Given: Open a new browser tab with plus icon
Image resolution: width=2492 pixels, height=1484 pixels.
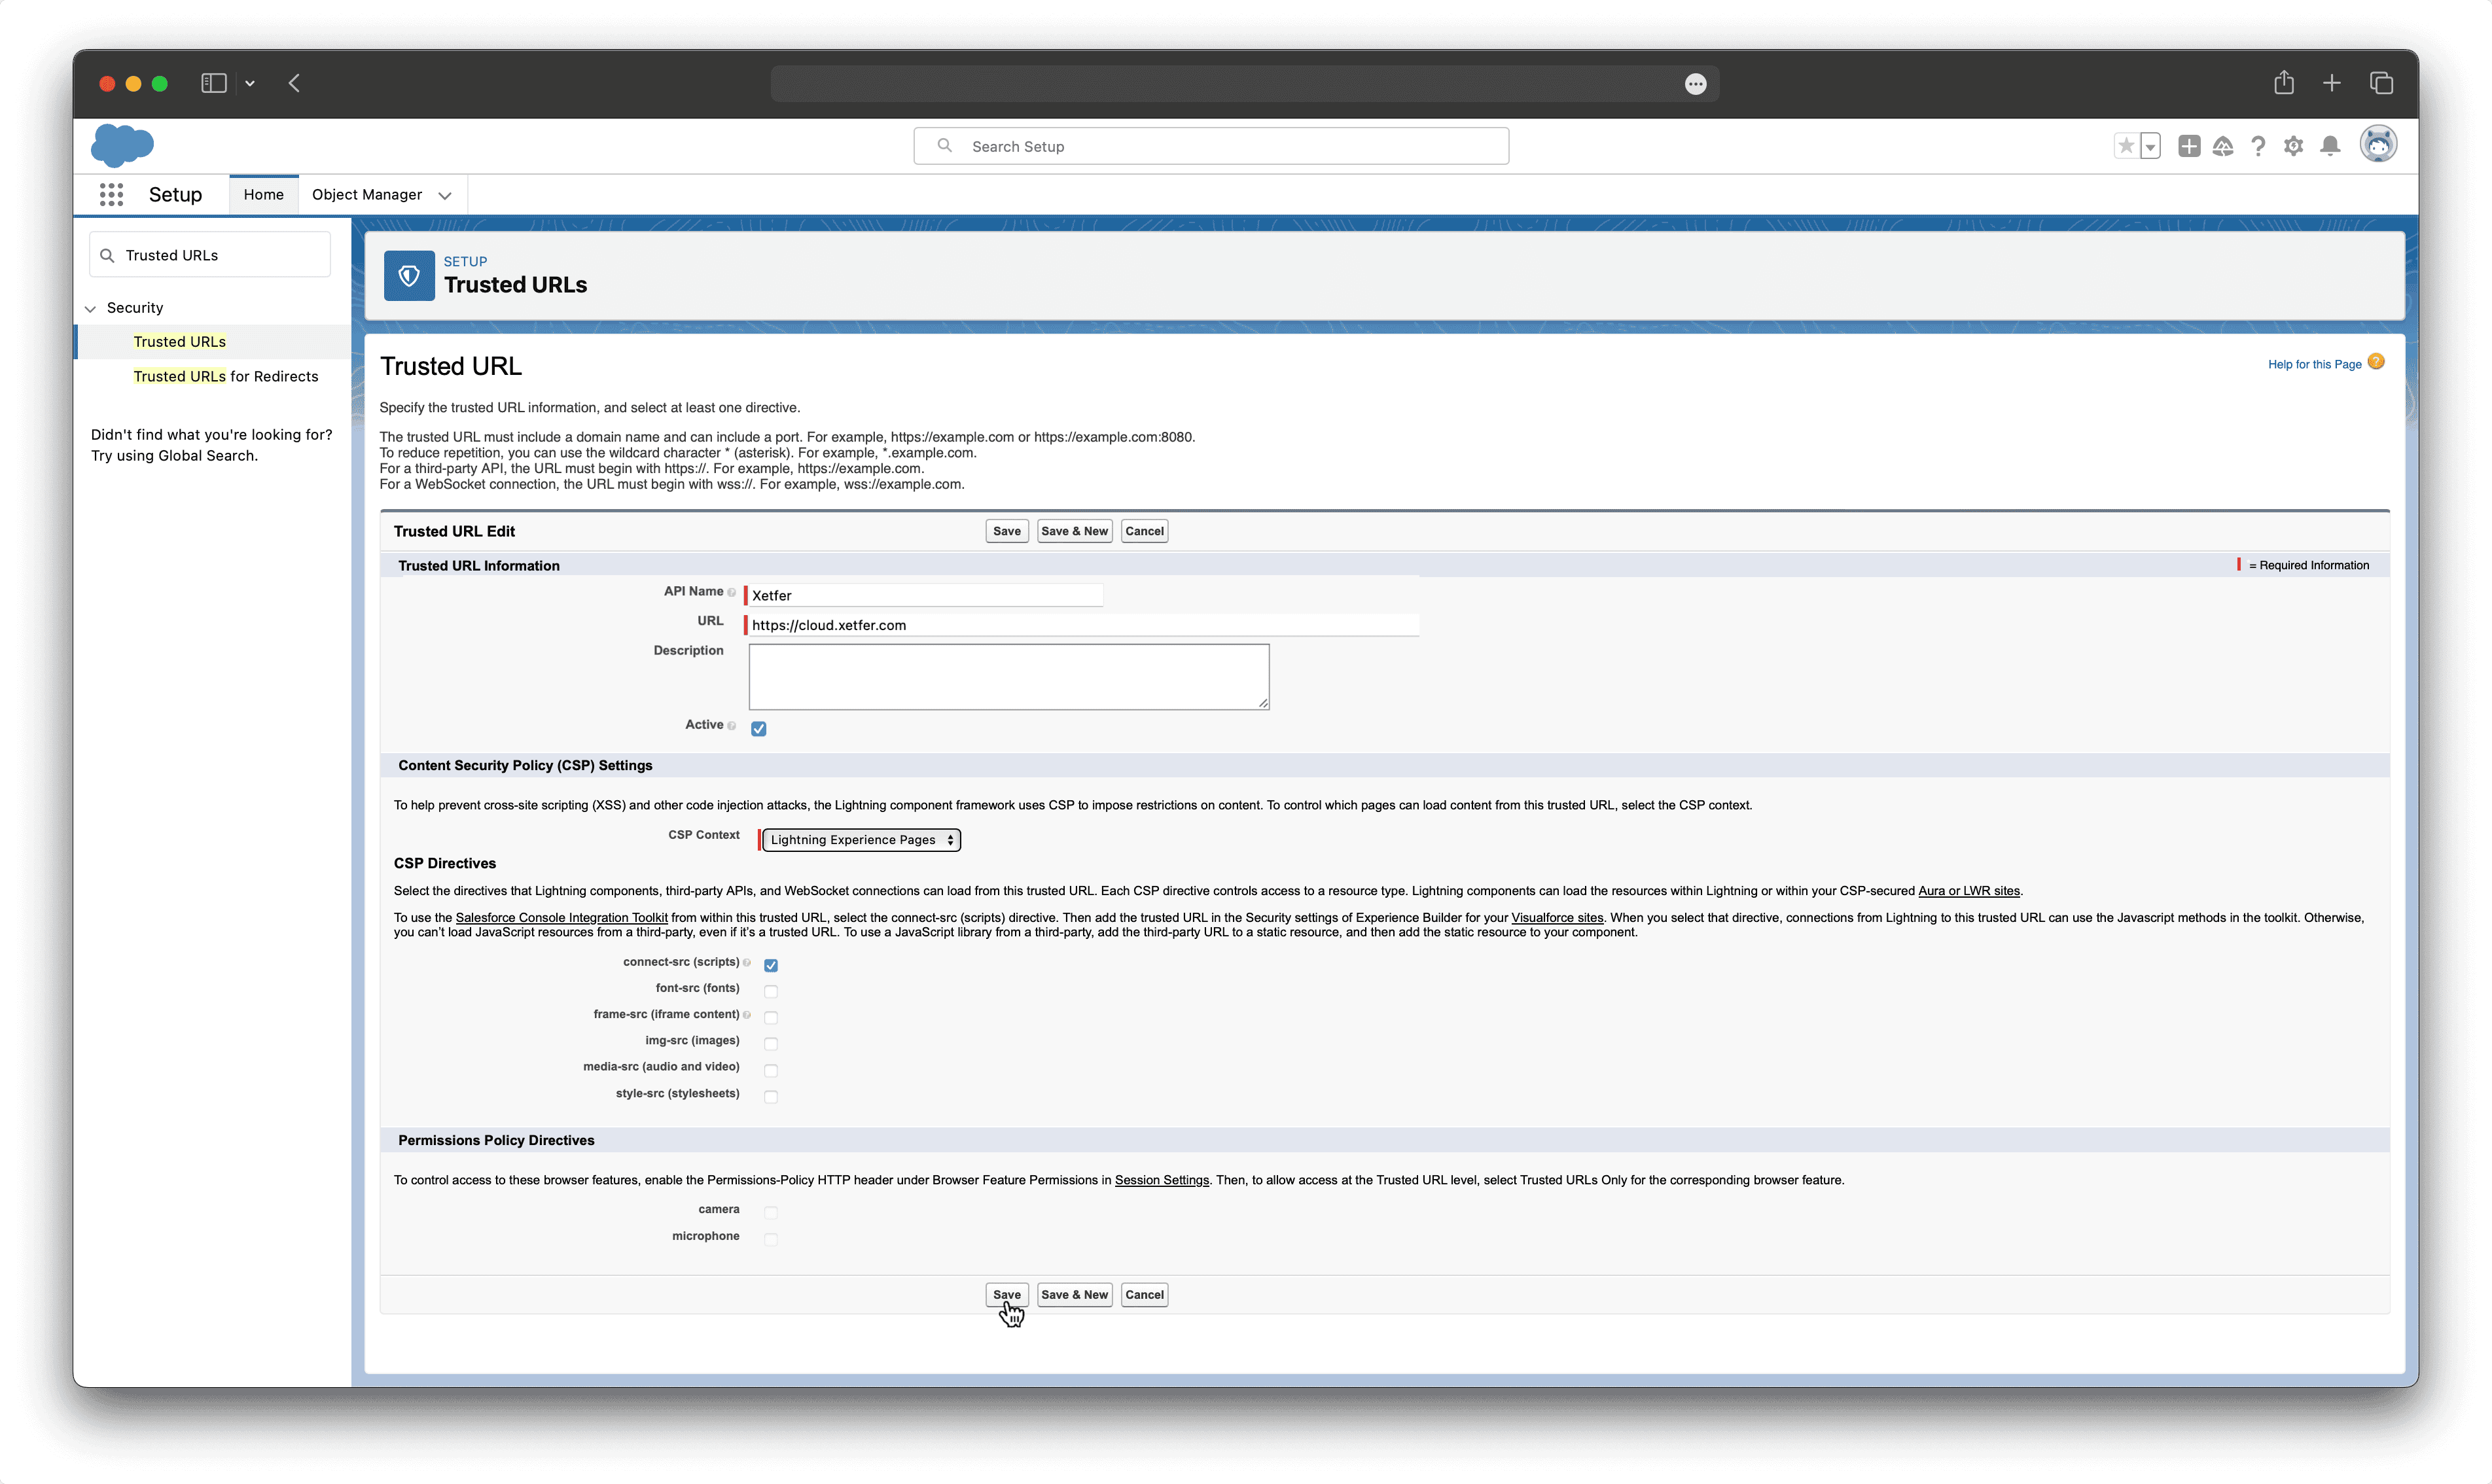Looking at the screenshot, I should point(2332,83).
